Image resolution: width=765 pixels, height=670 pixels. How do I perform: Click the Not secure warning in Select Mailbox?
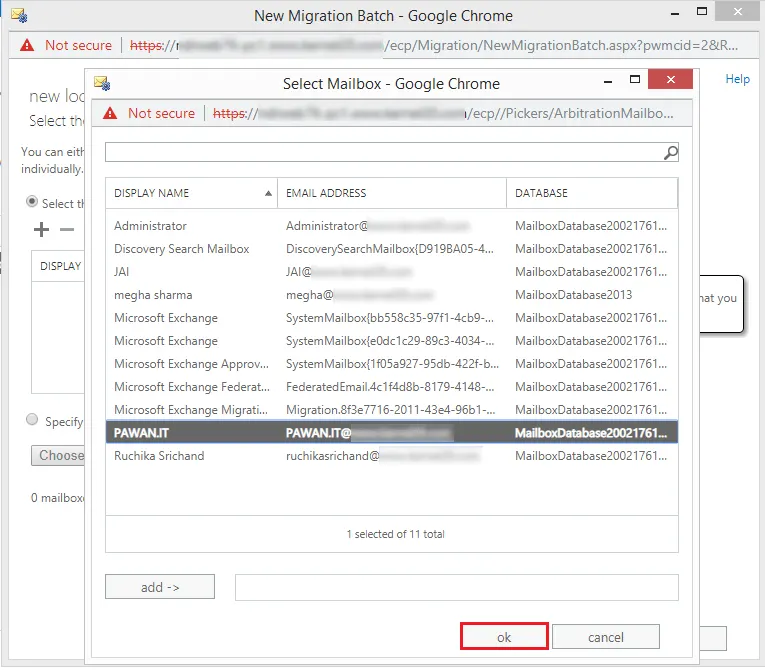click(150, 113)
